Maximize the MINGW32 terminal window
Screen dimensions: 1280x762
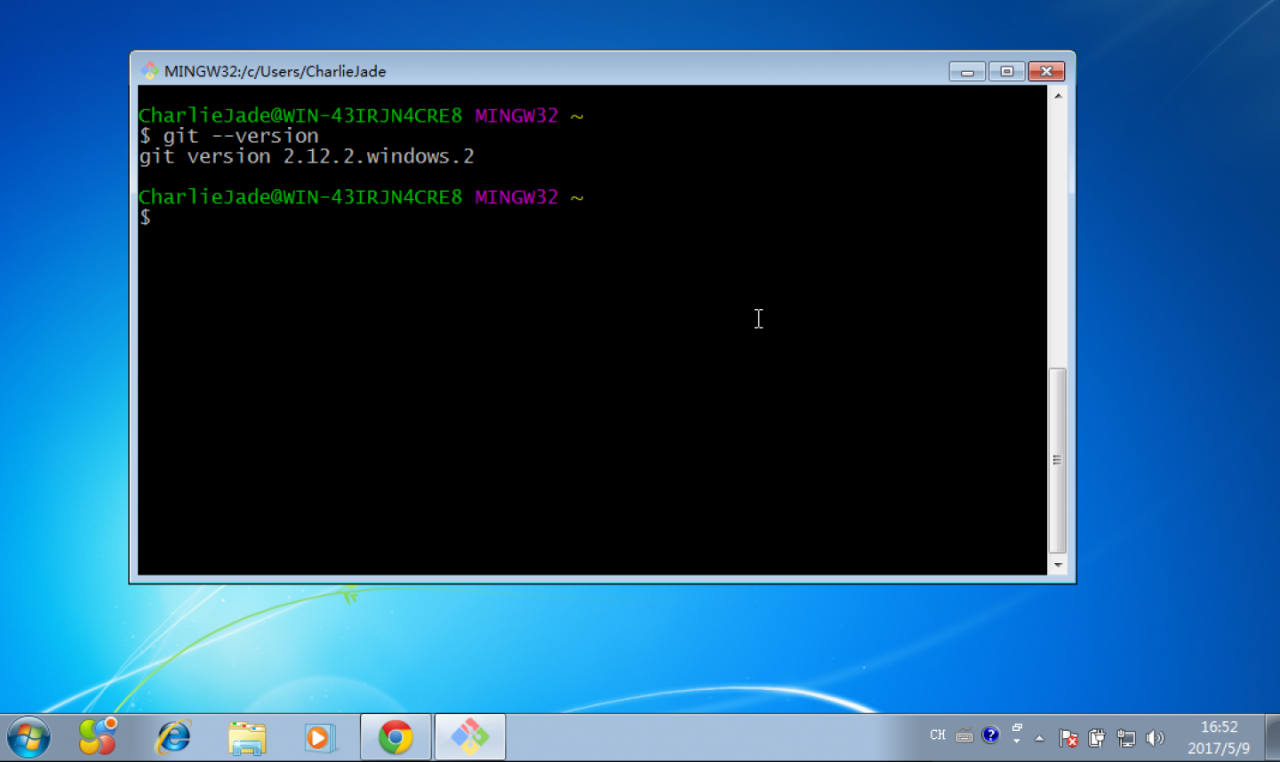click(x=1006, y=72)
